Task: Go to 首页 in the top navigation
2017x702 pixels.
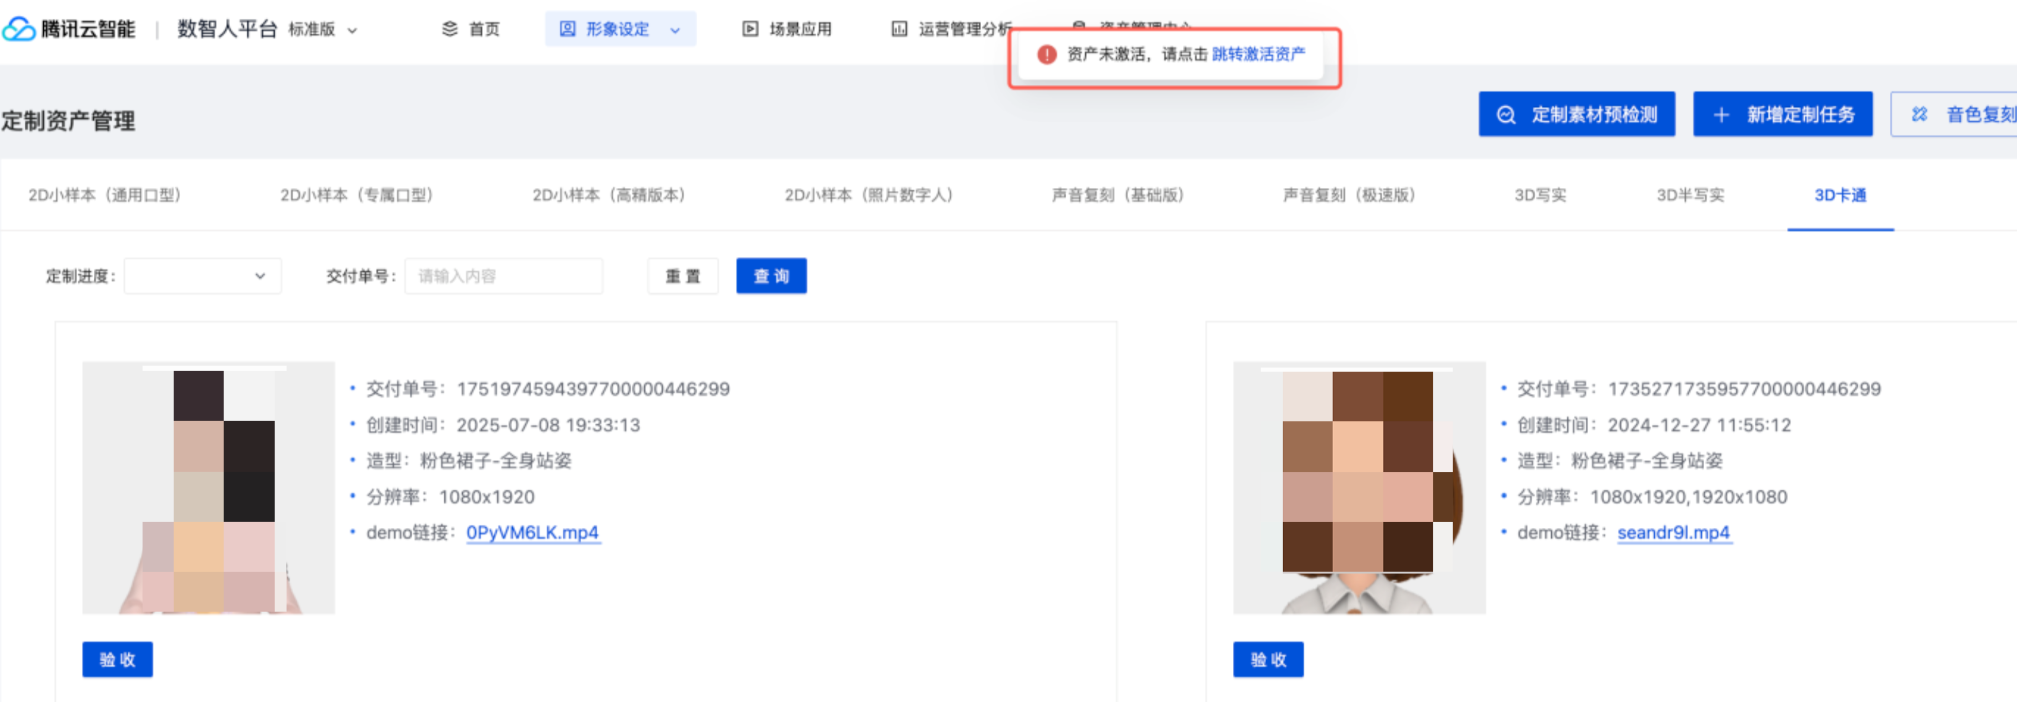Action: coord(484,30)
